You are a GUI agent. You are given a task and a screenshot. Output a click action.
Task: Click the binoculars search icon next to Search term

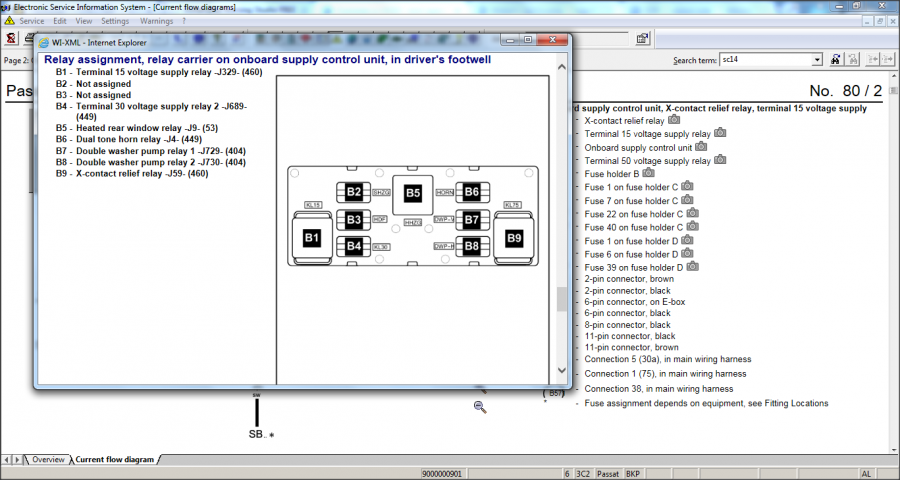(x=838, y=60)
